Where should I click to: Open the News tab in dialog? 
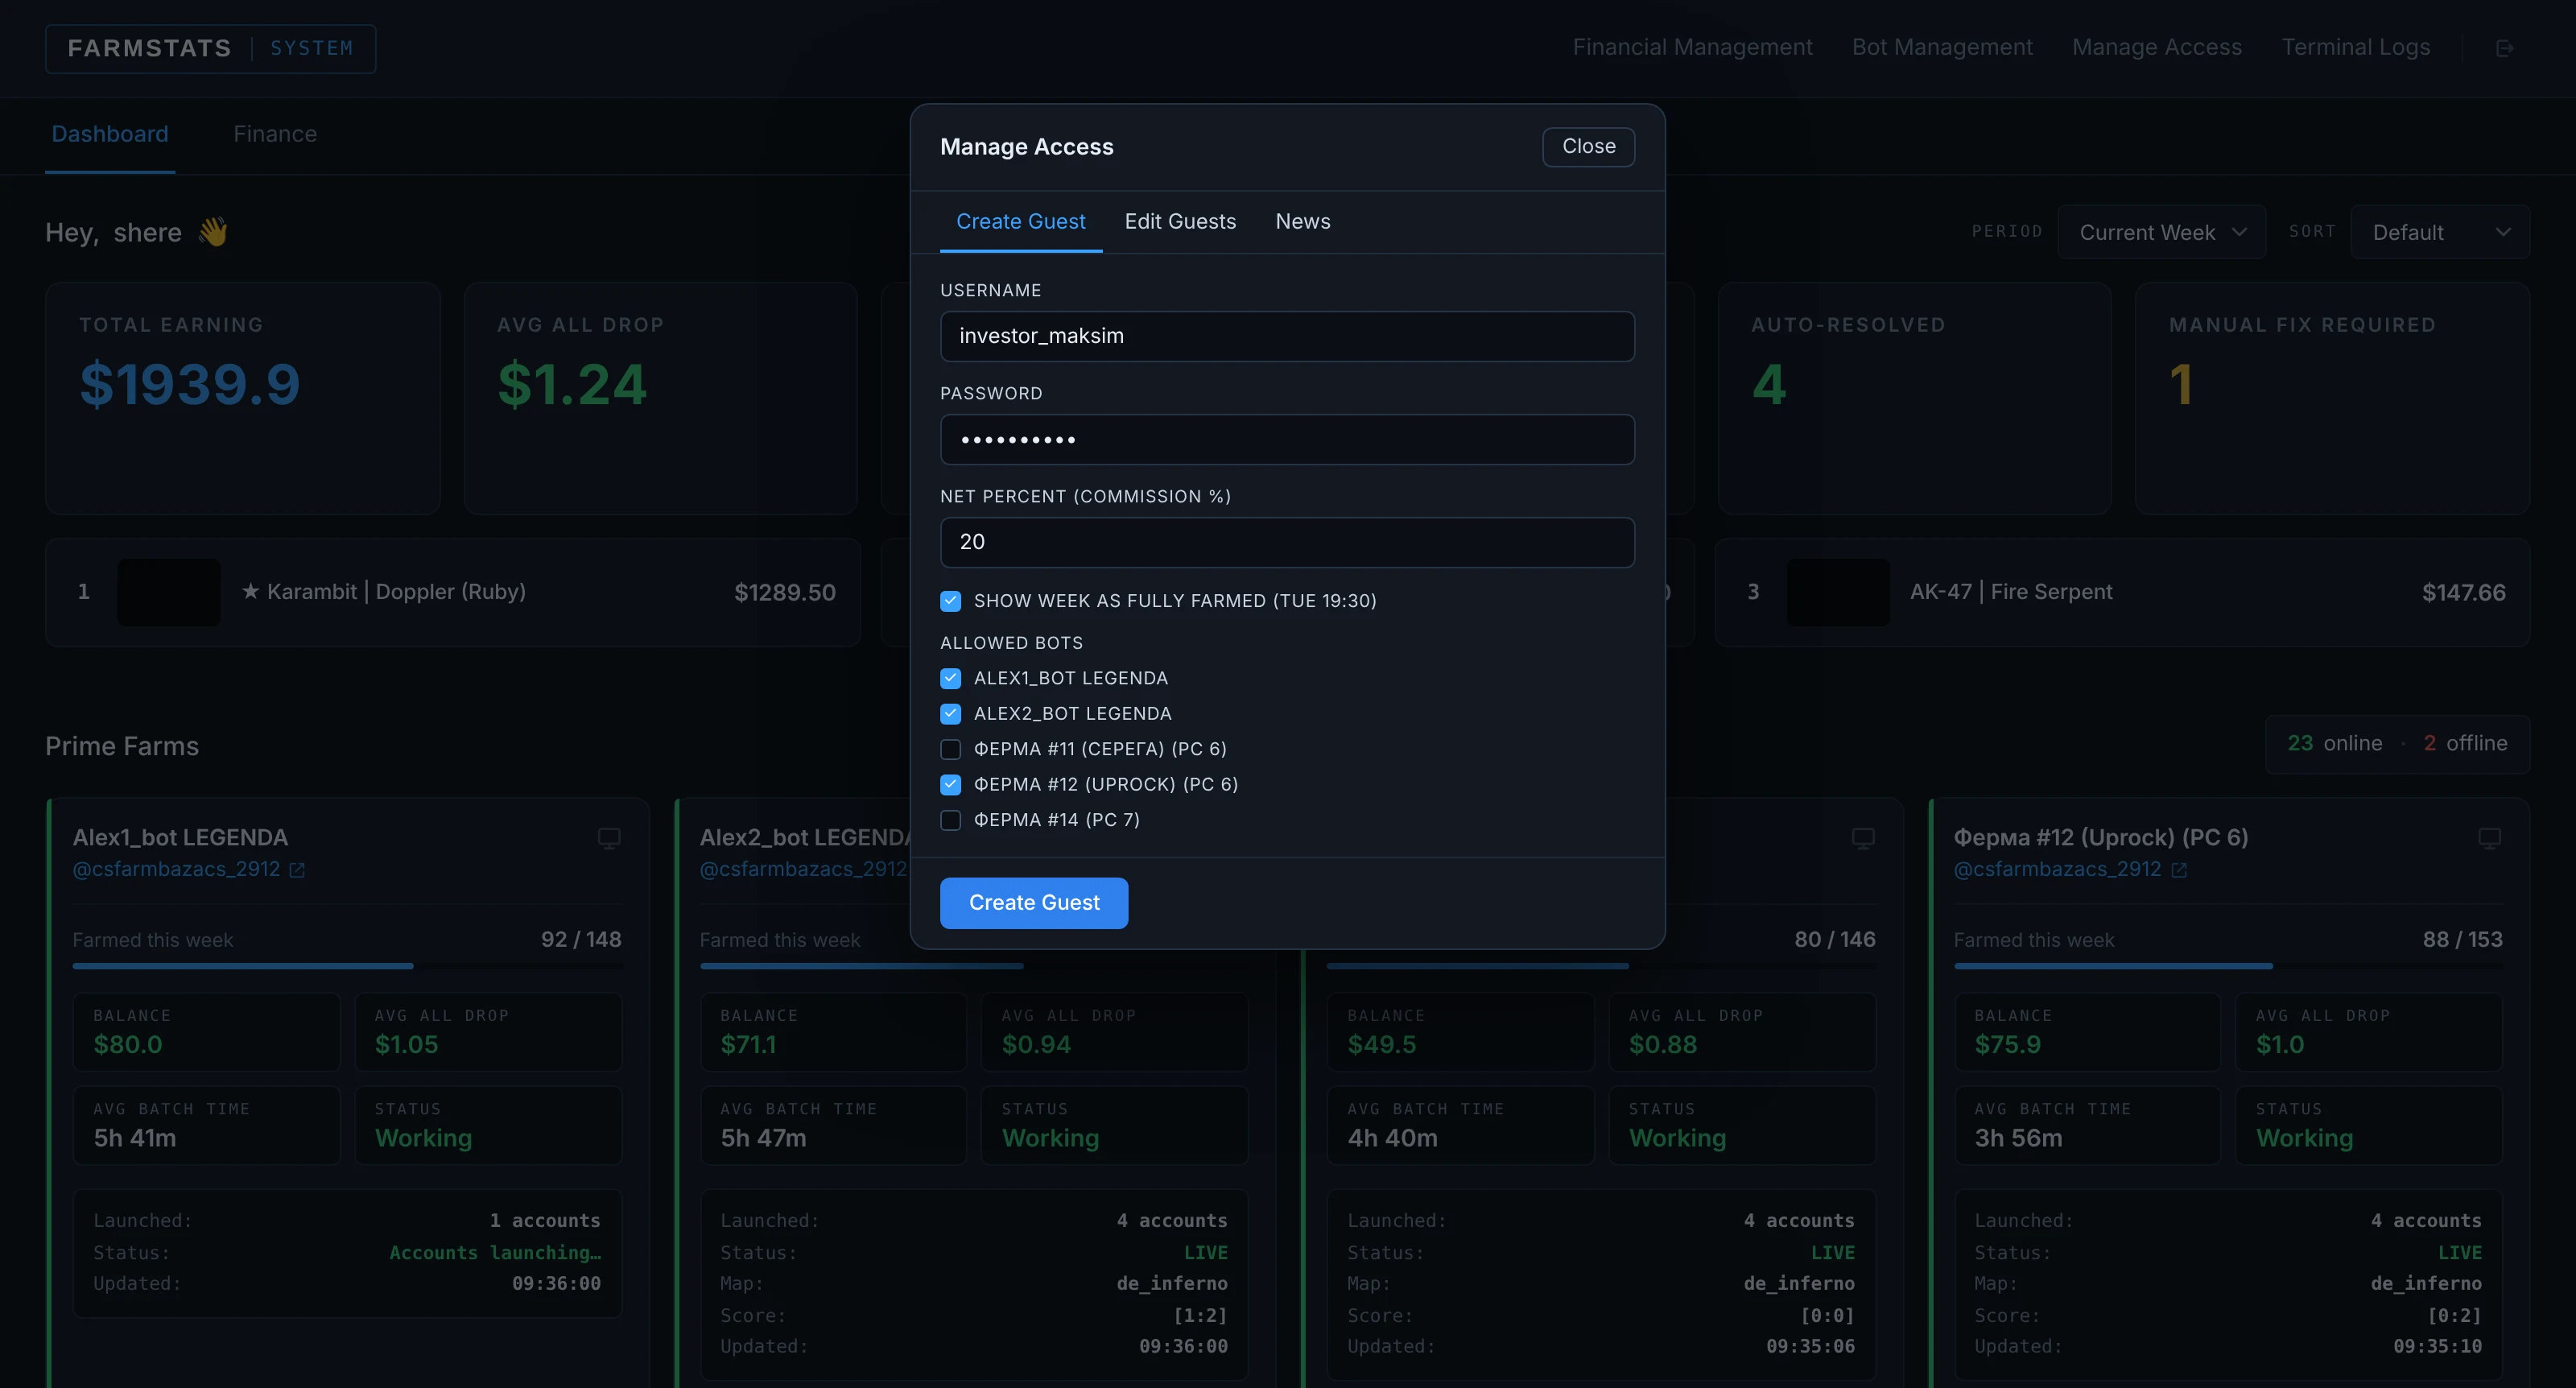pos(1302,221)
